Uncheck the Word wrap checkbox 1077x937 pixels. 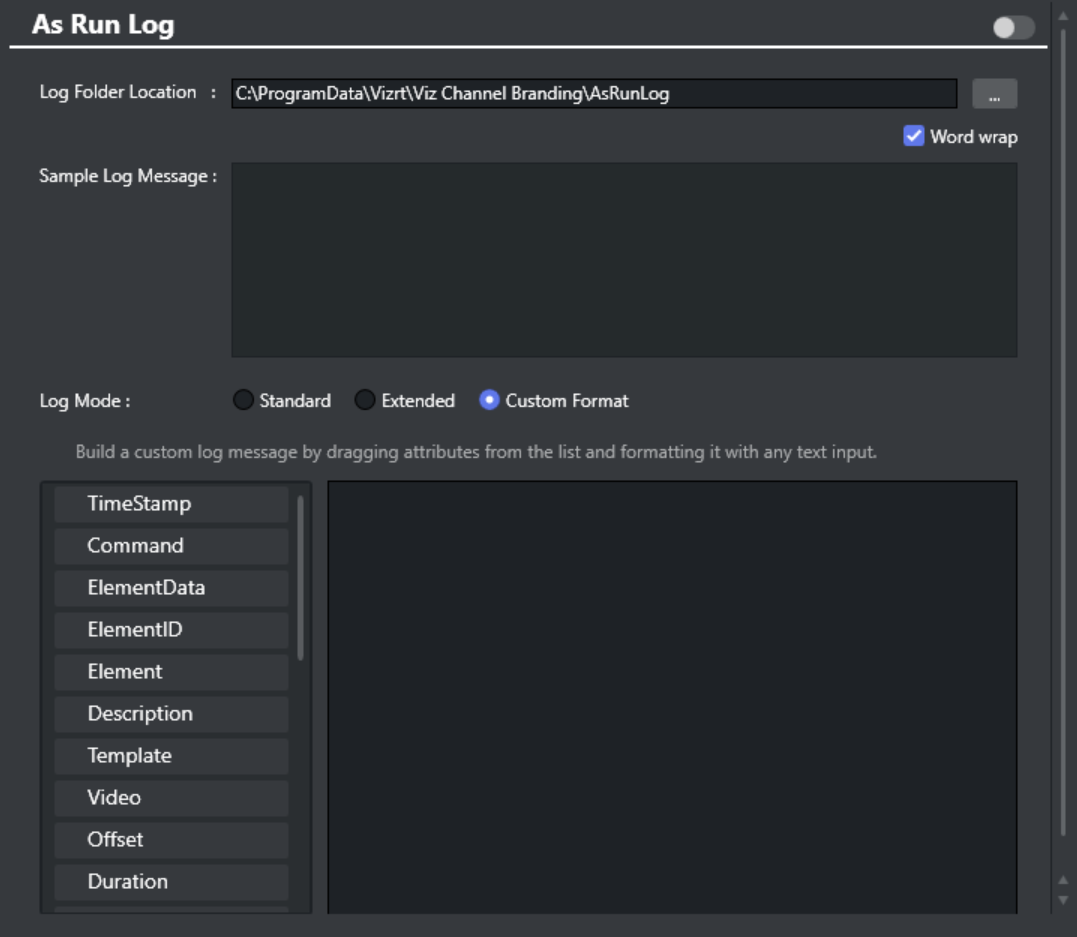pos(914,136)
